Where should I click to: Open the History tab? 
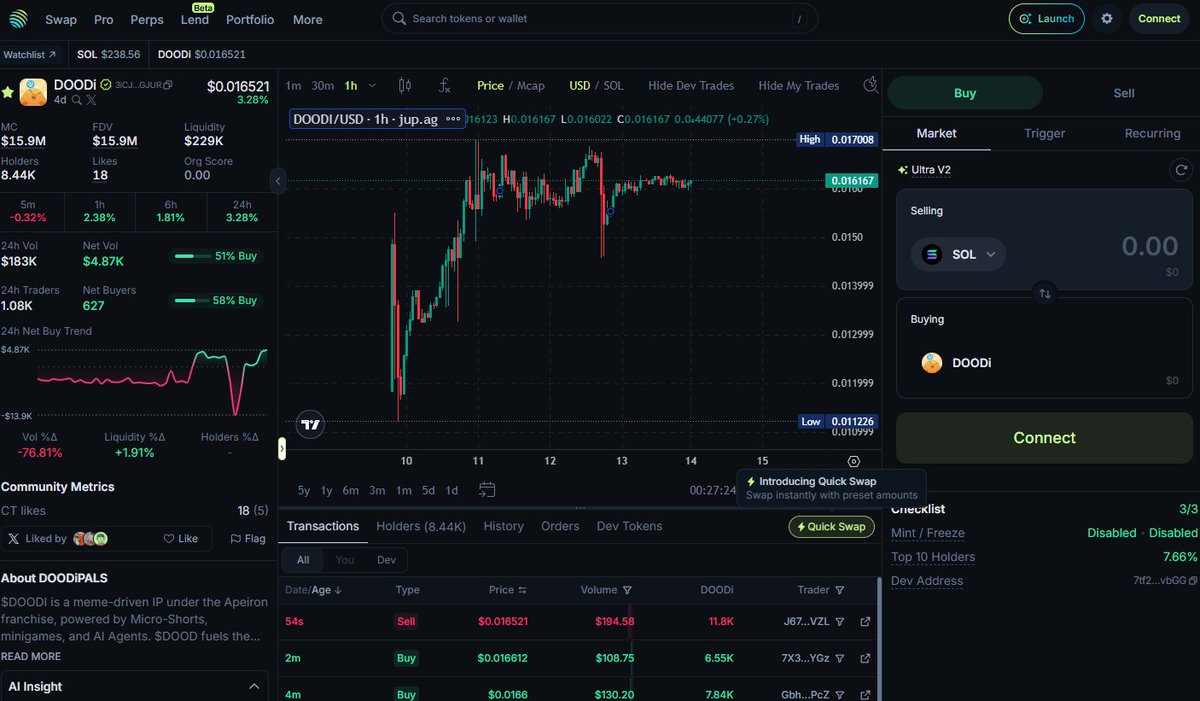tap(503, 526)
